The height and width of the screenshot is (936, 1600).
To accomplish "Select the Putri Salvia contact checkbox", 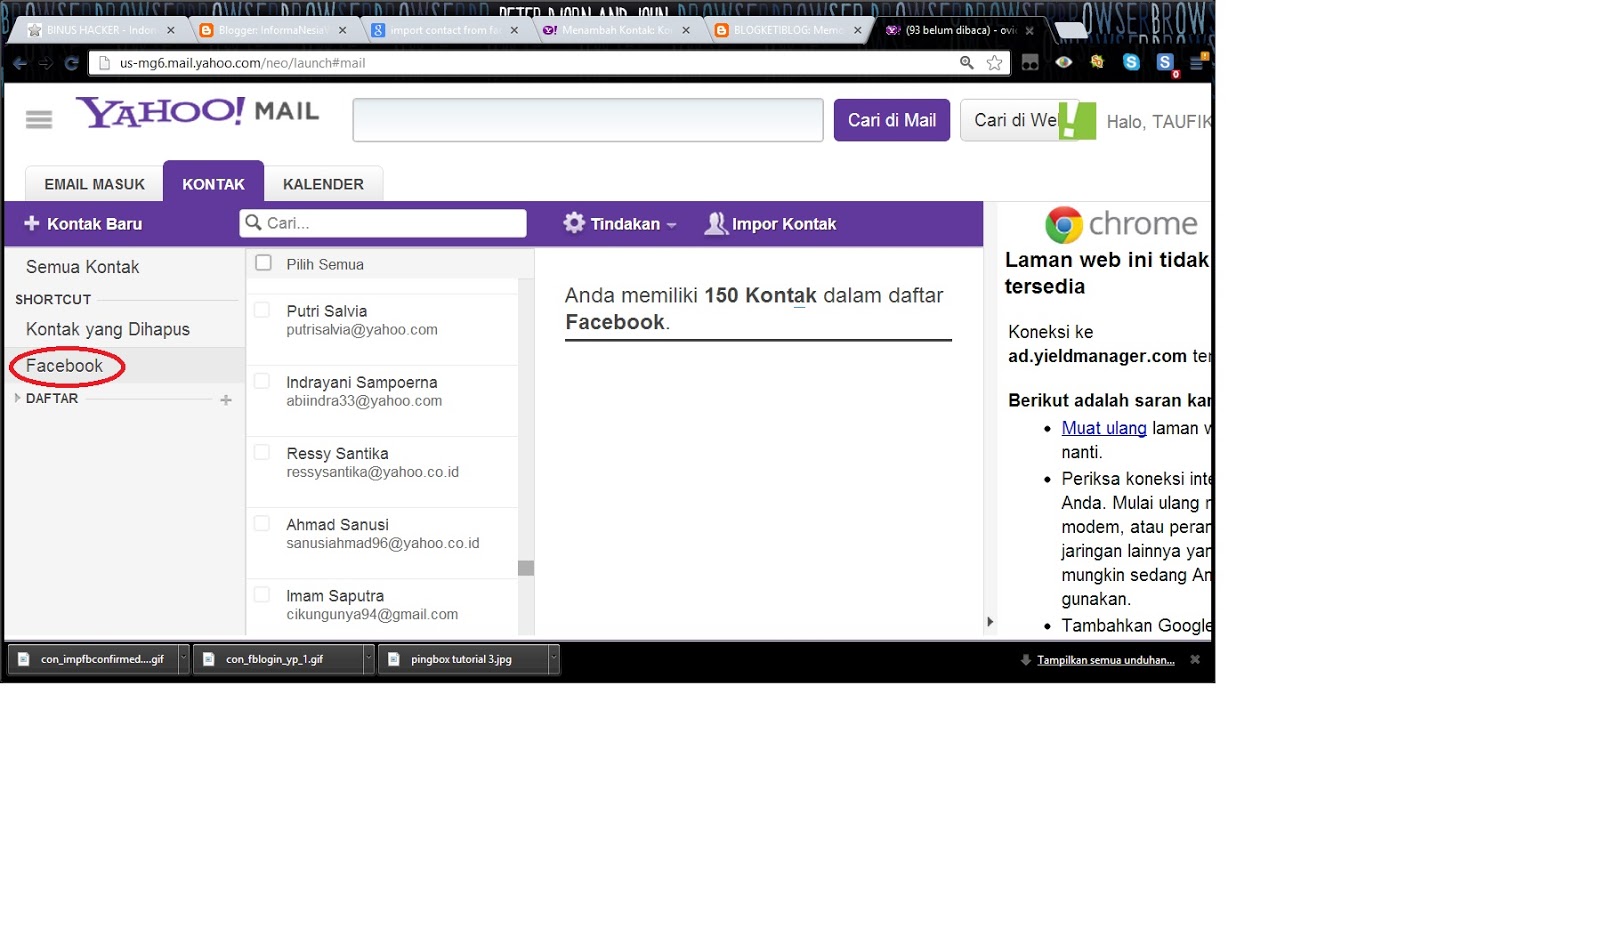I will pyautogui.click(x=262, y=310).
